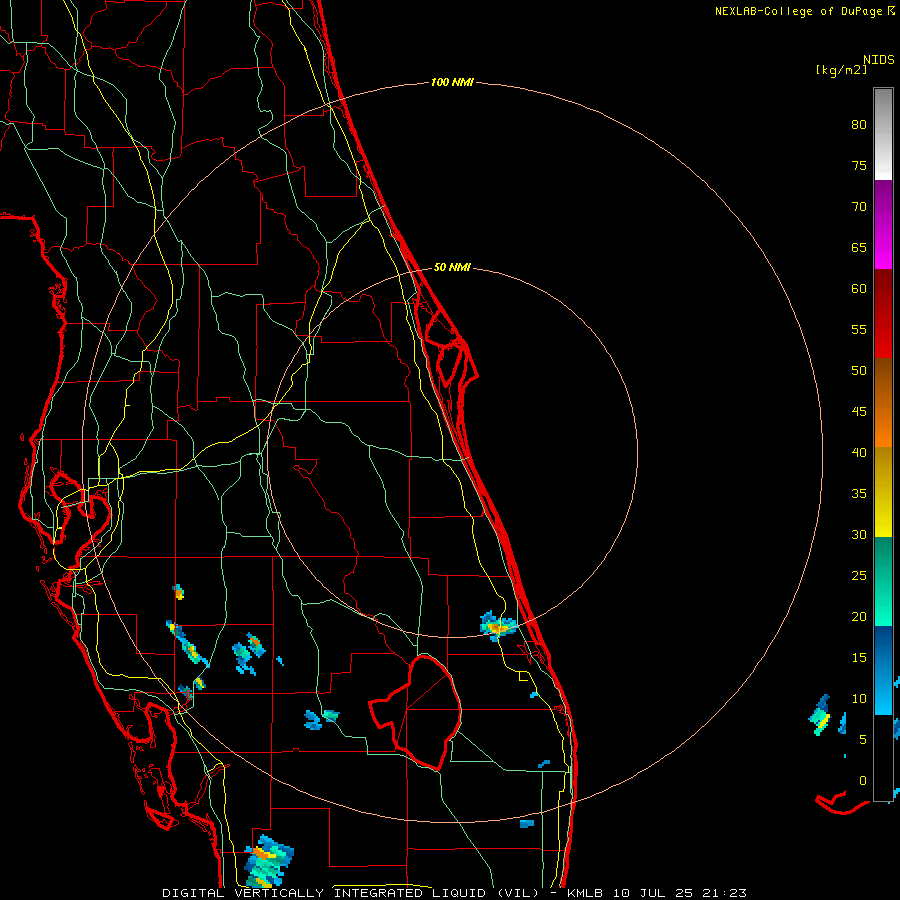Click the 15 value on the VIL scale

coord(859,658)
